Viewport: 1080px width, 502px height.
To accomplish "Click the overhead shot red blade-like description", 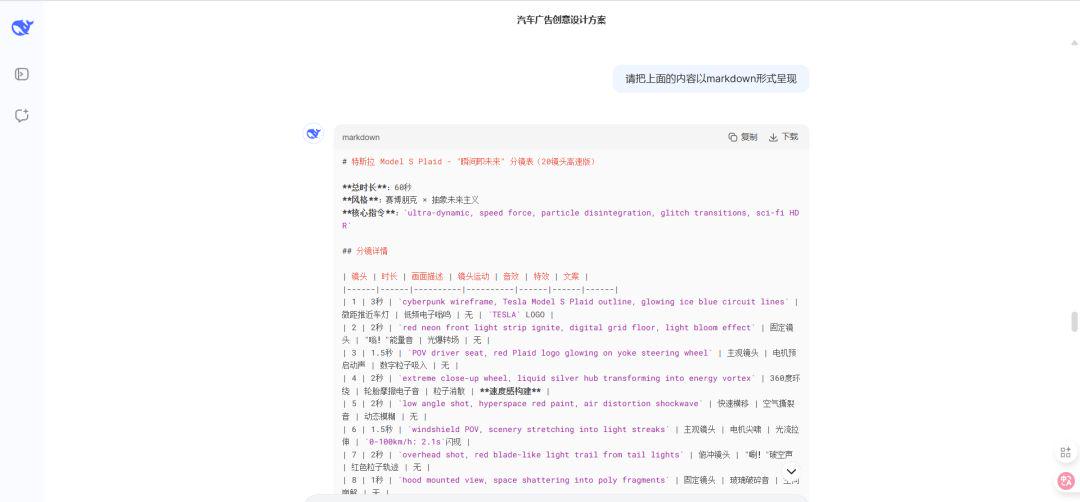I will [540, 455].
